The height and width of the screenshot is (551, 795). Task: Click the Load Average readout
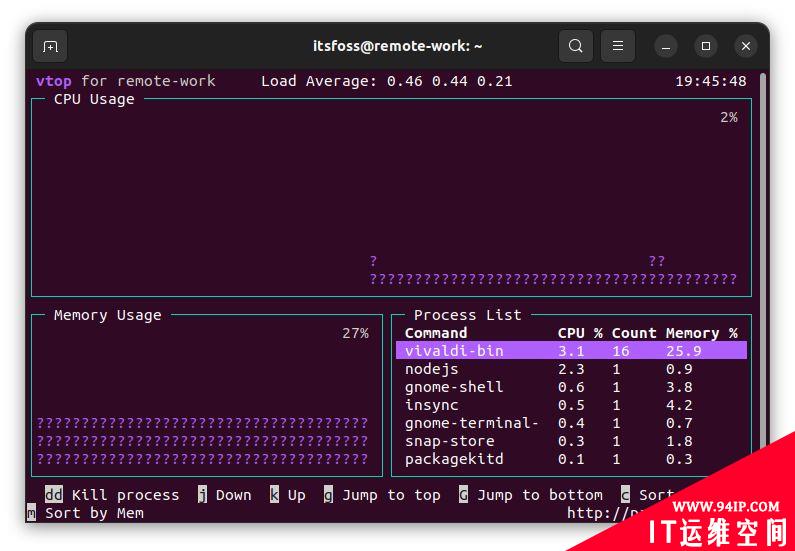tap(386, 81)
